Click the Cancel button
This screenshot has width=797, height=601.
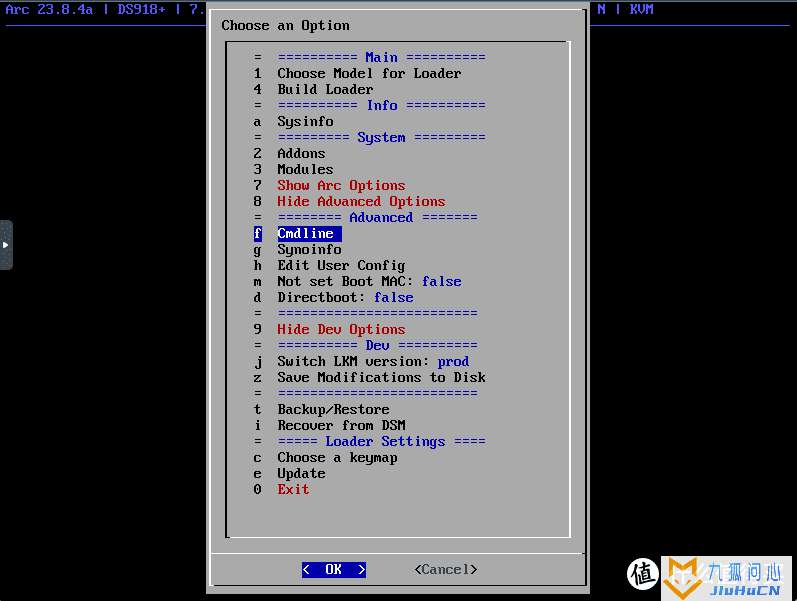coord(446,569)
